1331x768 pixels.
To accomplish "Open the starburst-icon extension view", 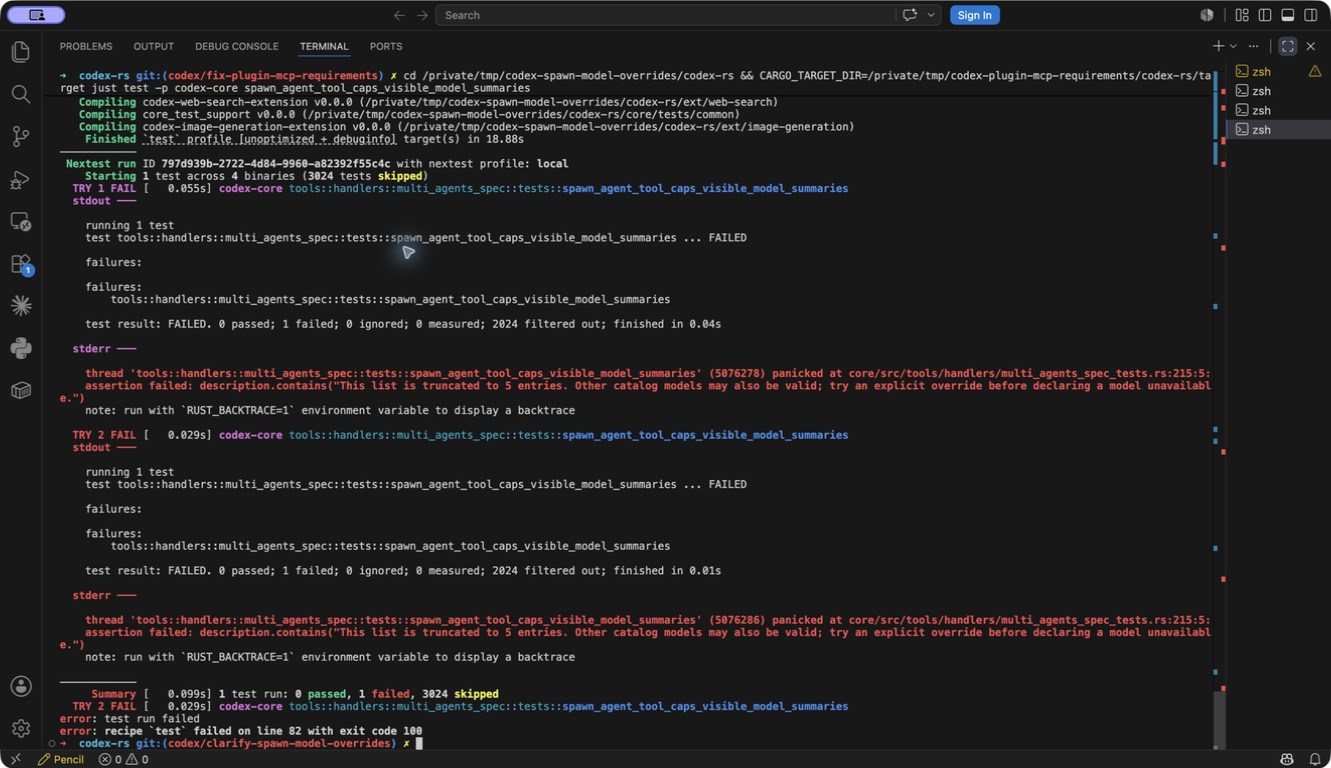I will (20, 306).
